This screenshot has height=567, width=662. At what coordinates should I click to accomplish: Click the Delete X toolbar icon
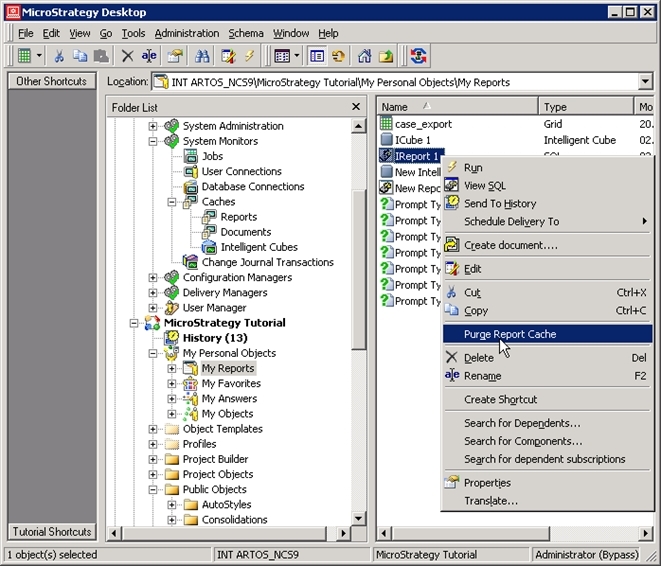pyautogui.click(x=127, y=55)
